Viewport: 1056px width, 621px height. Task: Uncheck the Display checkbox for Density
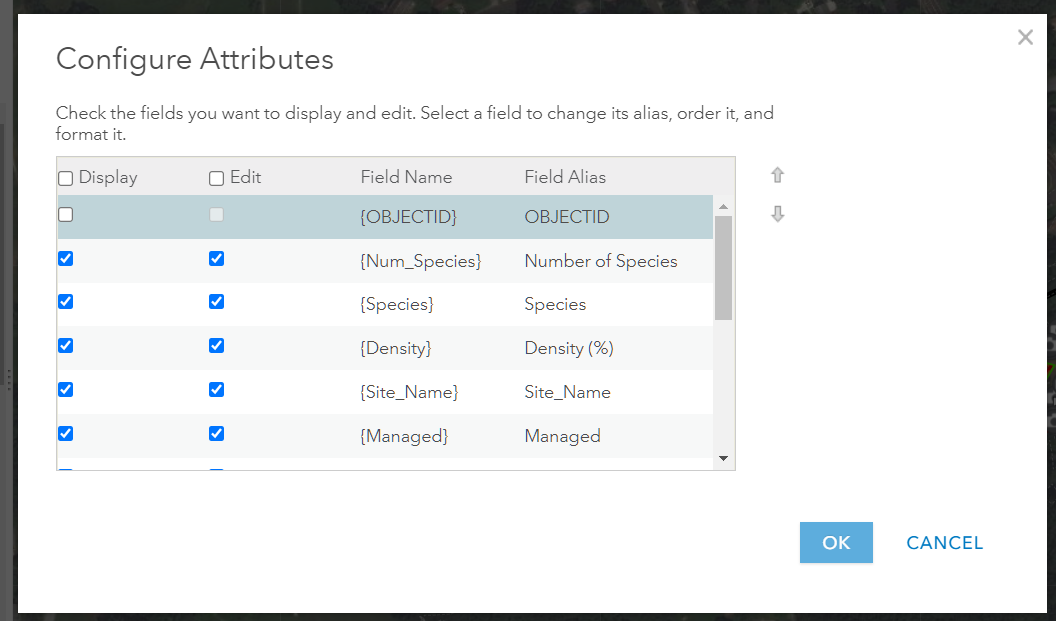pyautogui.click(x=65, y=345)
